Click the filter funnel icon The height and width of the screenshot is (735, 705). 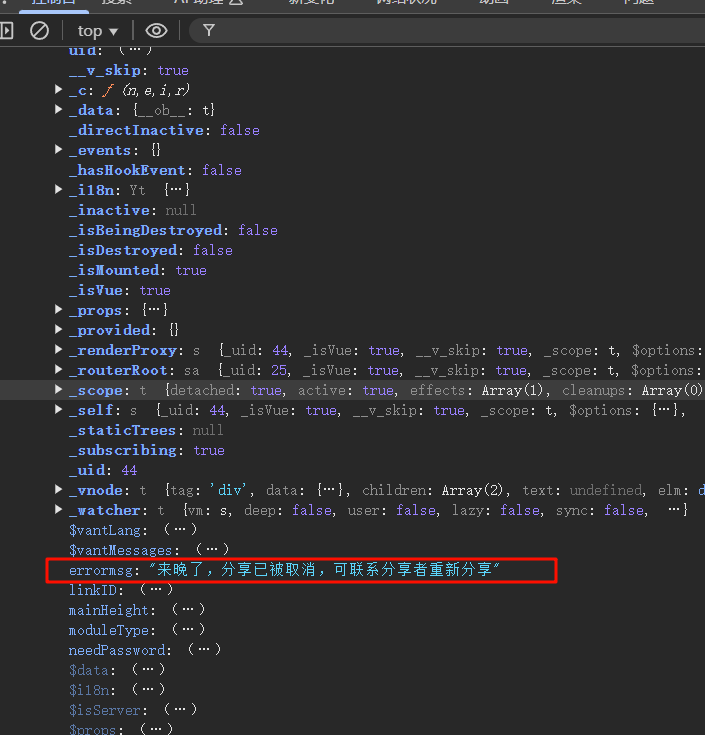point(209,31)
